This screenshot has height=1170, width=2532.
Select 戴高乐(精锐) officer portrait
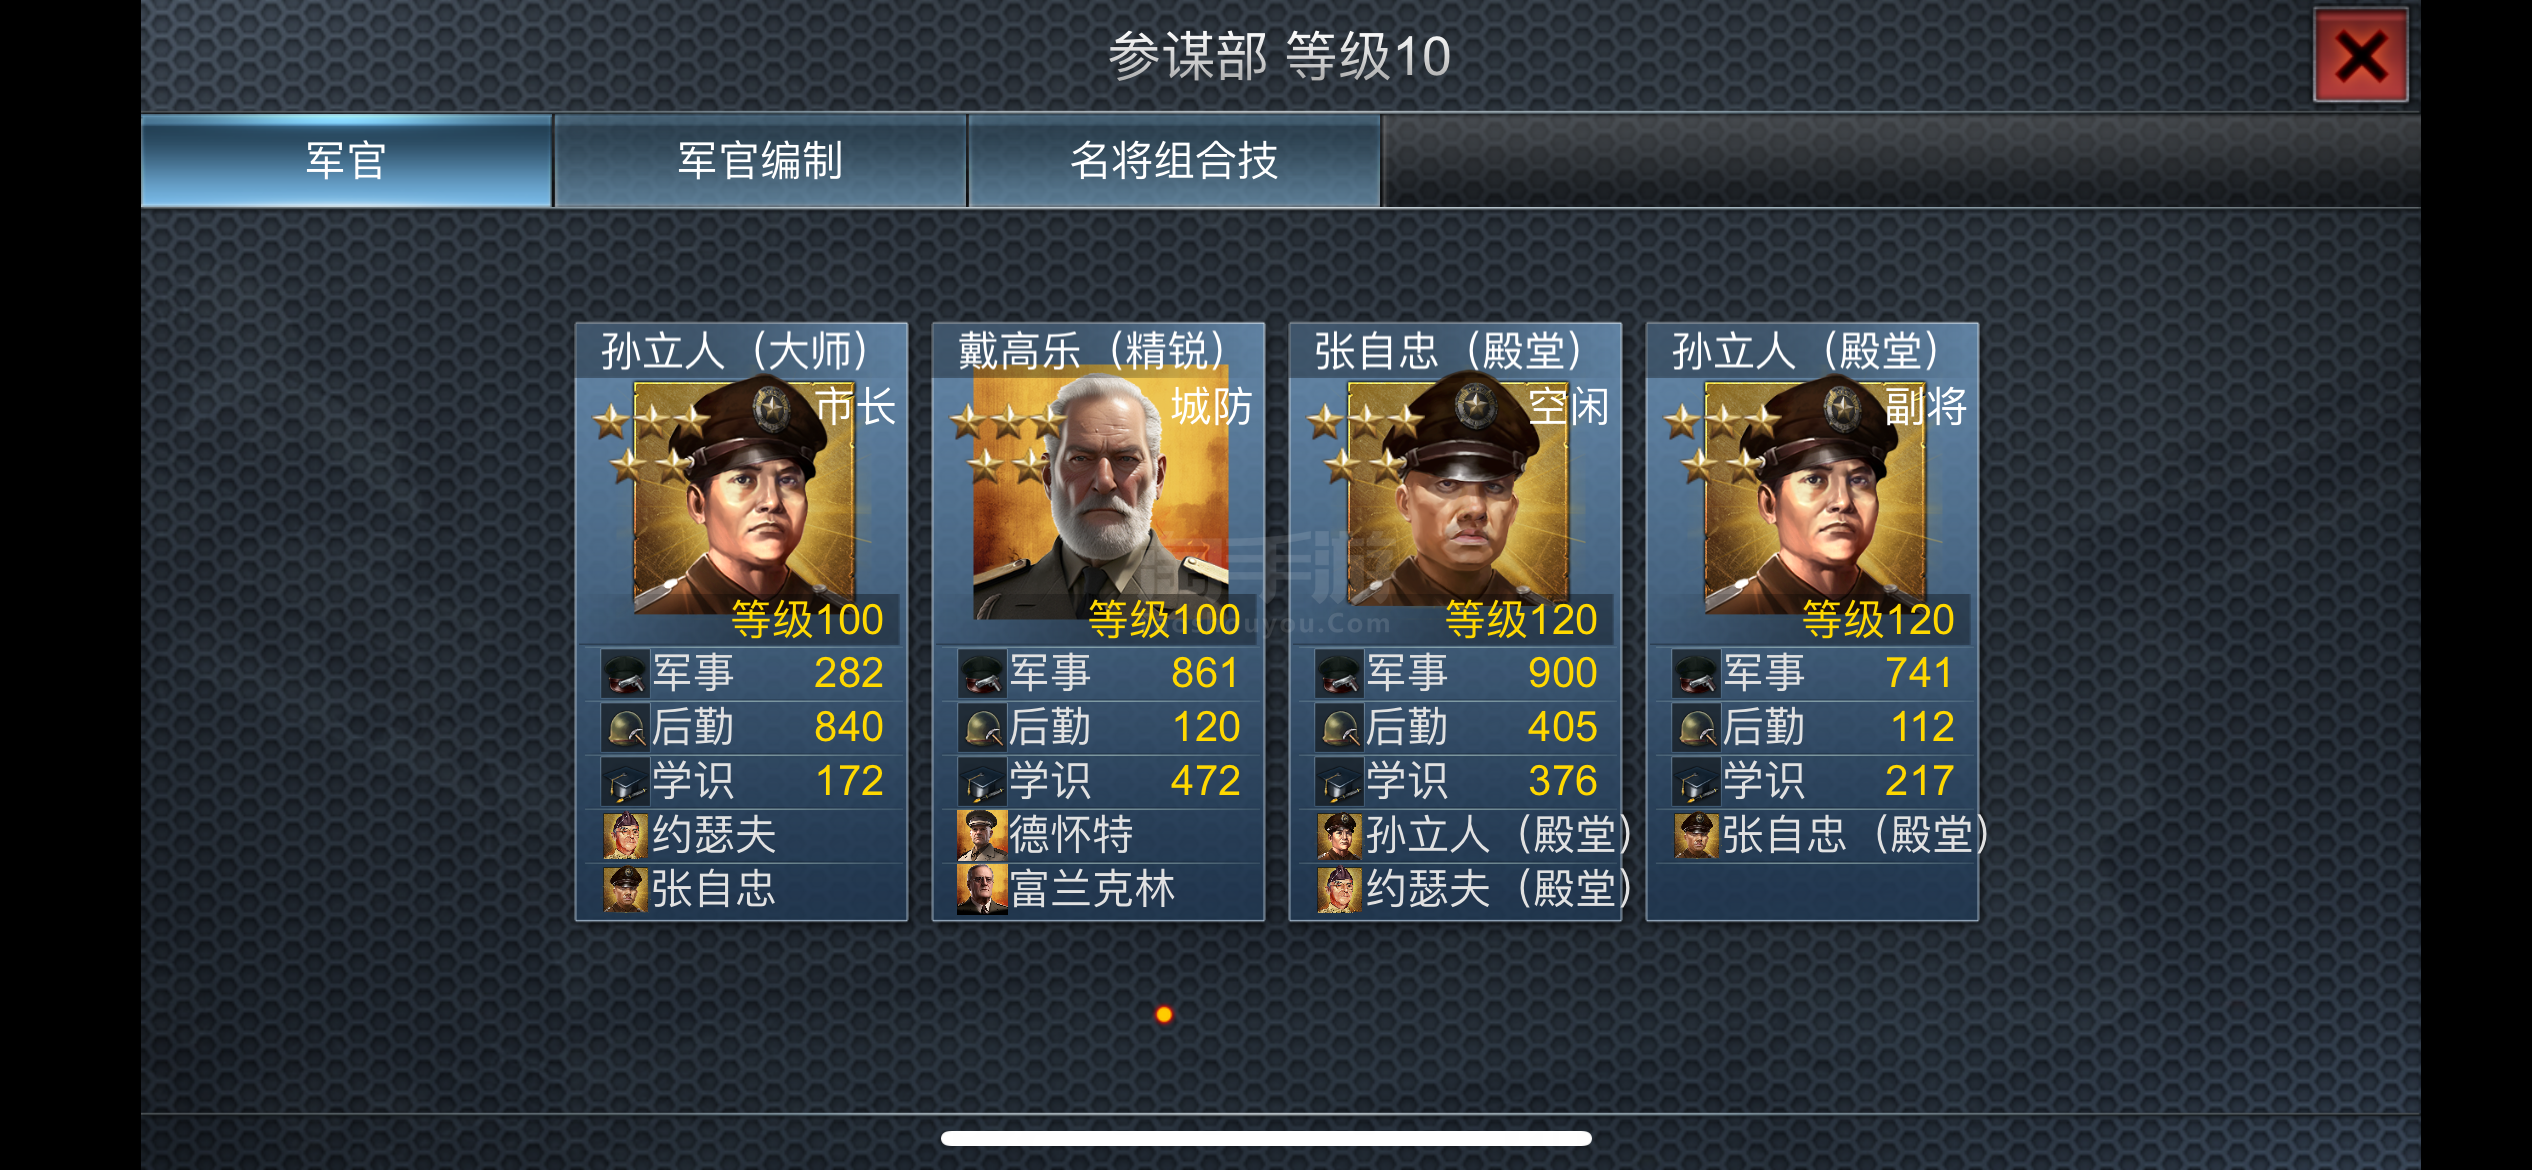pyautogui.click(x=1101, y=497)
